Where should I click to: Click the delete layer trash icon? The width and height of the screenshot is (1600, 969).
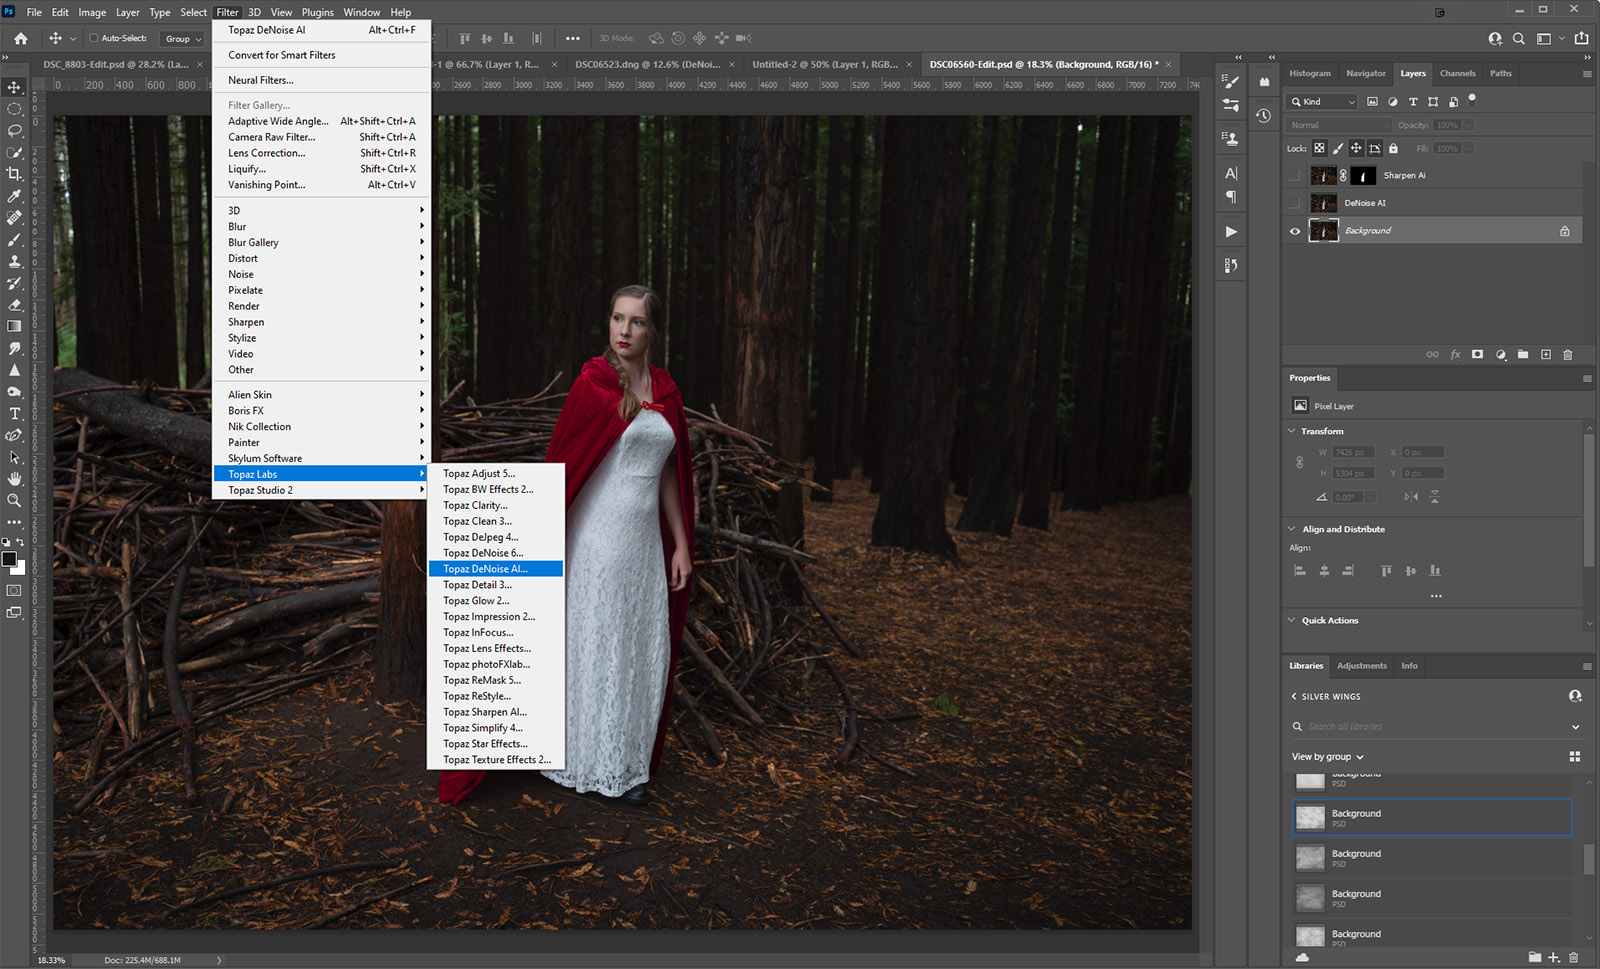click(1567, 355)
